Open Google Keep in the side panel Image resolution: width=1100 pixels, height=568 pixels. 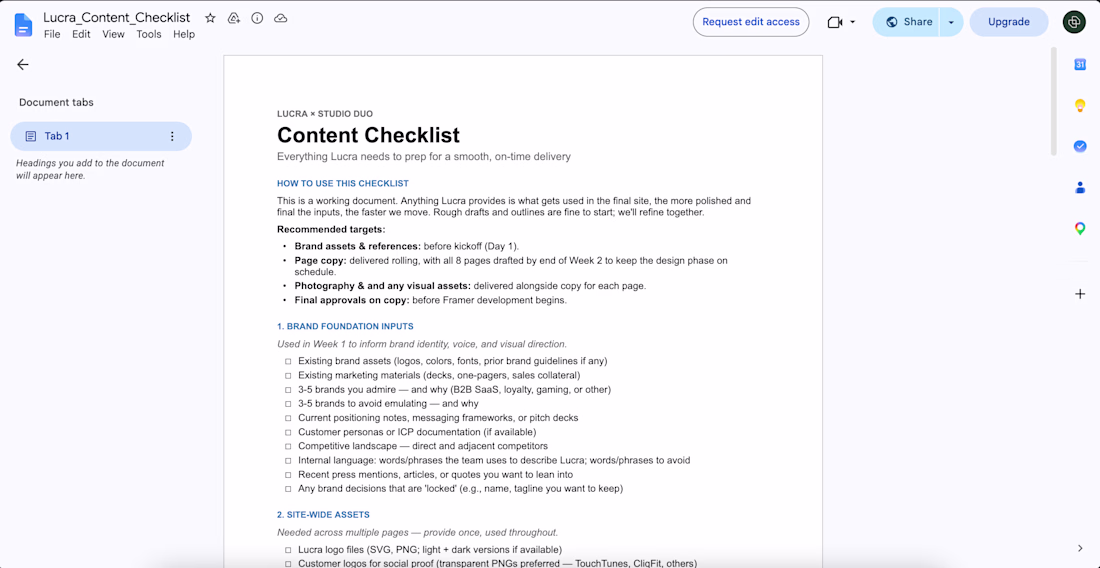[1080, 105]
